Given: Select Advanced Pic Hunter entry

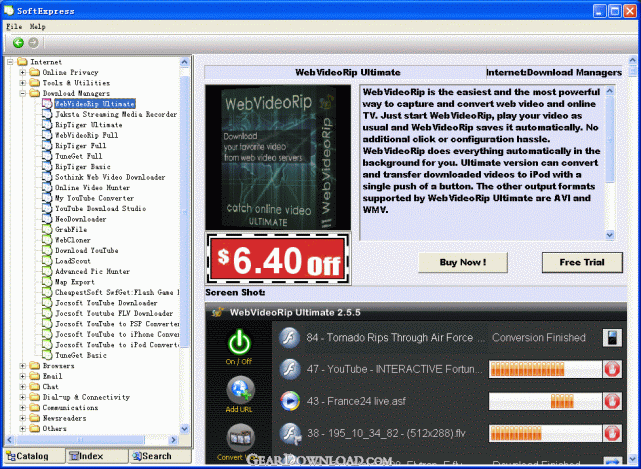Looking at the screenshot, I should 92,272.
